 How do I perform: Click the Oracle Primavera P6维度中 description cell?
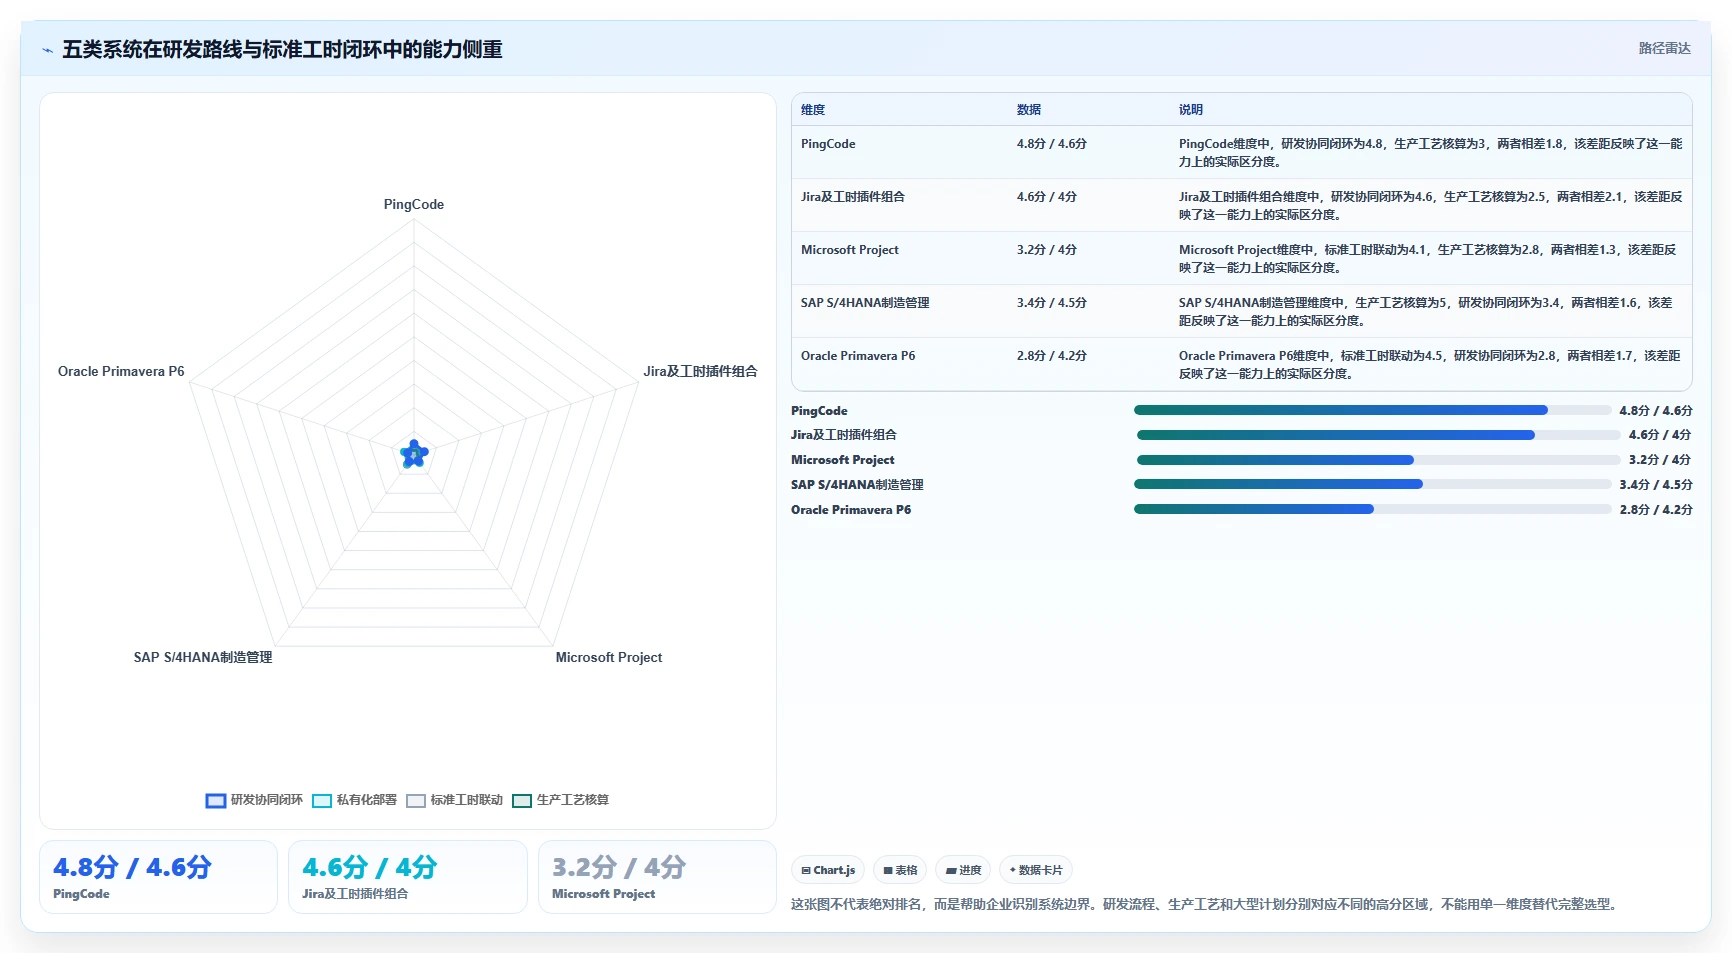click(1430, 365)
